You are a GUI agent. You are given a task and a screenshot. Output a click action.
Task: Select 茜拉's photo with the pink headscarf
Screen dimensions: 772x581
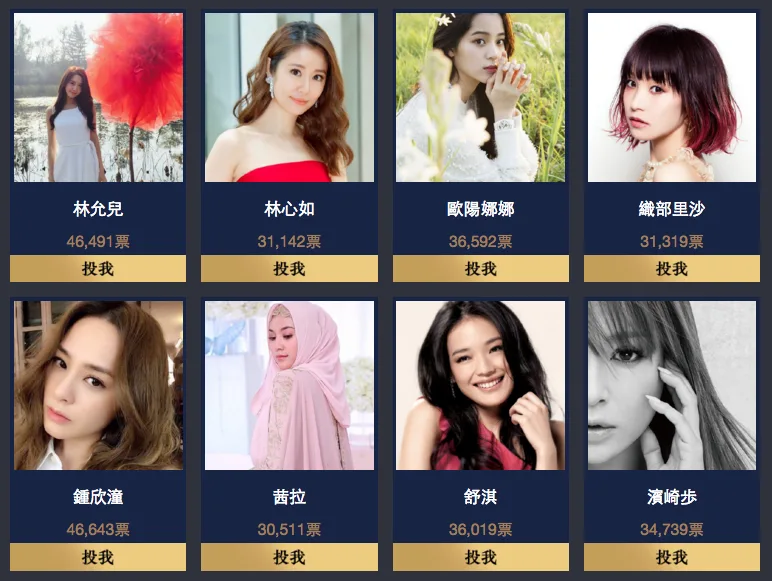(290, 386)
